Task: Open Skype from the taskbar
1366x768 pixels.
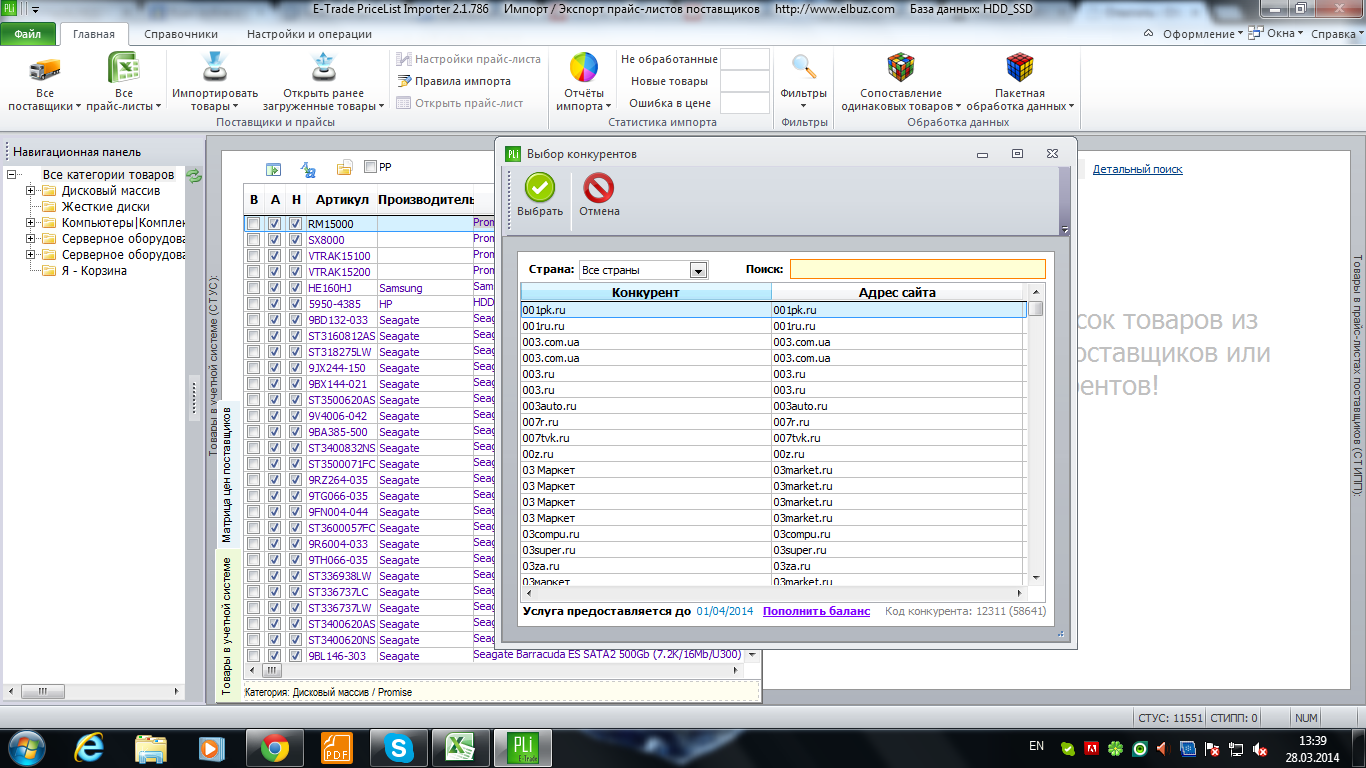Action: click(x=400, y=747)
